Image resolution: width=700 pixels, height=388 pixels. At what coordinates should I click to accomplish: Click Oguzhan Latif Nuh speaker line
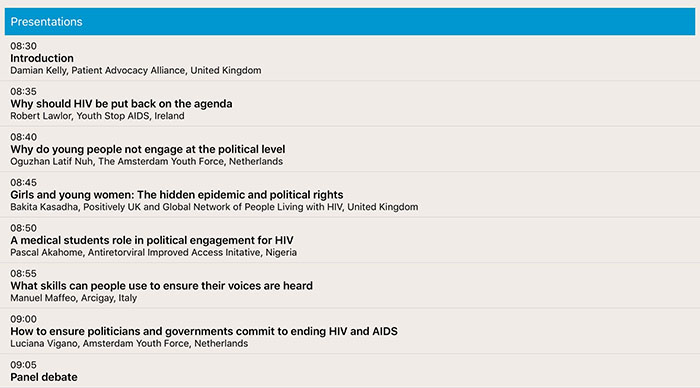(146, 162)
